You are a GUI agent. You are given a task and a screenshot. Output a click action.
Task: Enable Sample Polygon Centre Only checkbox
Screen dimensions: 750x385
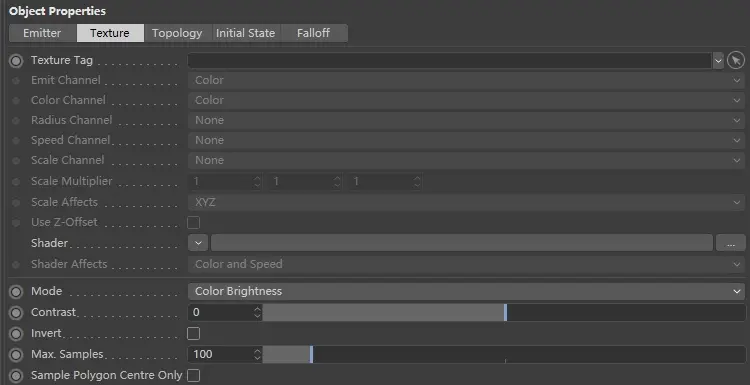pos(194,376)
